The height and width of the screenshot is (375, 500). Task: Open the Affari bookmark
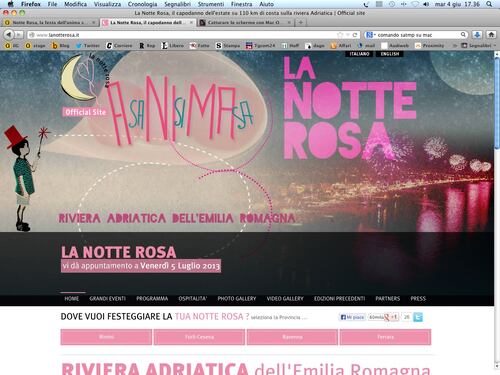tap(341, 46)
